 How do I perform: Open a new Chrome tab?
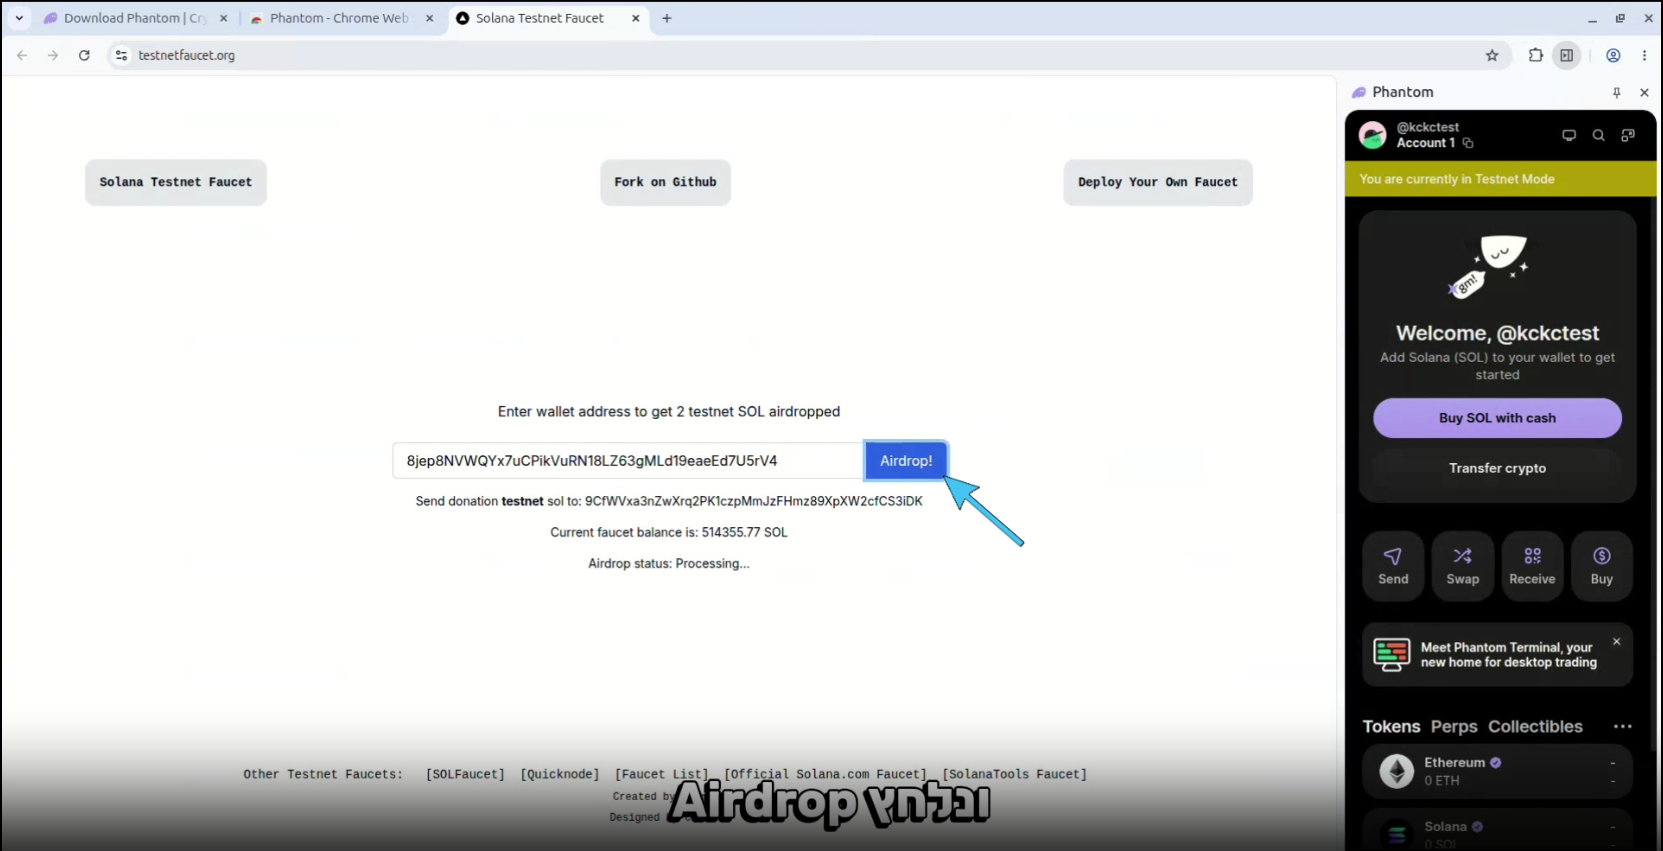pos(667,18)
